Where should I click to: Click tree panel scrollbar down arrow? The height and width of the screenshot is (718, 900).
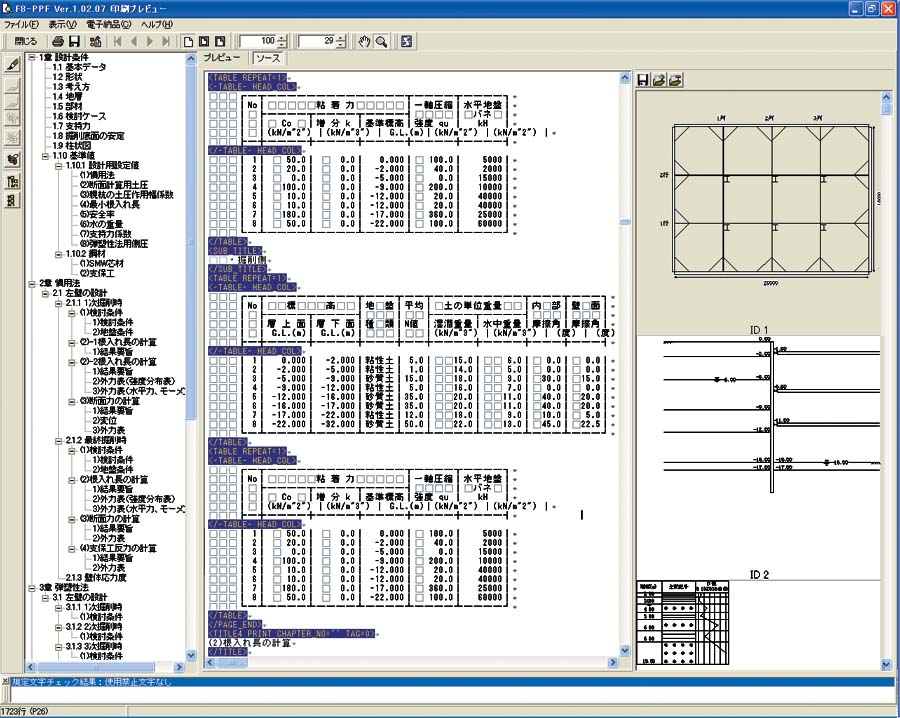[x=192, y=655]
